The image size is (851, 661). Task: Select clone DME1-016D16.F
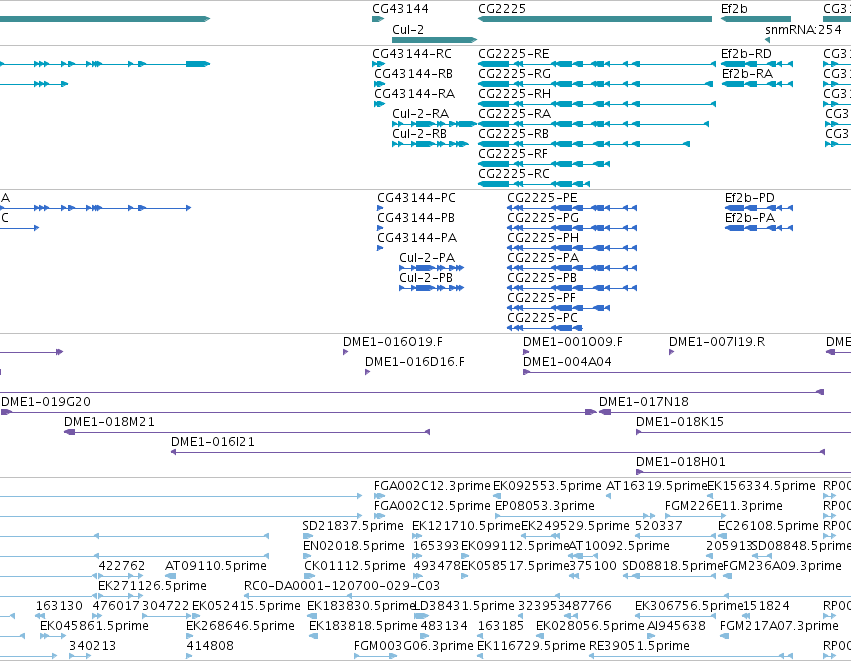click(x=415, y=363)
